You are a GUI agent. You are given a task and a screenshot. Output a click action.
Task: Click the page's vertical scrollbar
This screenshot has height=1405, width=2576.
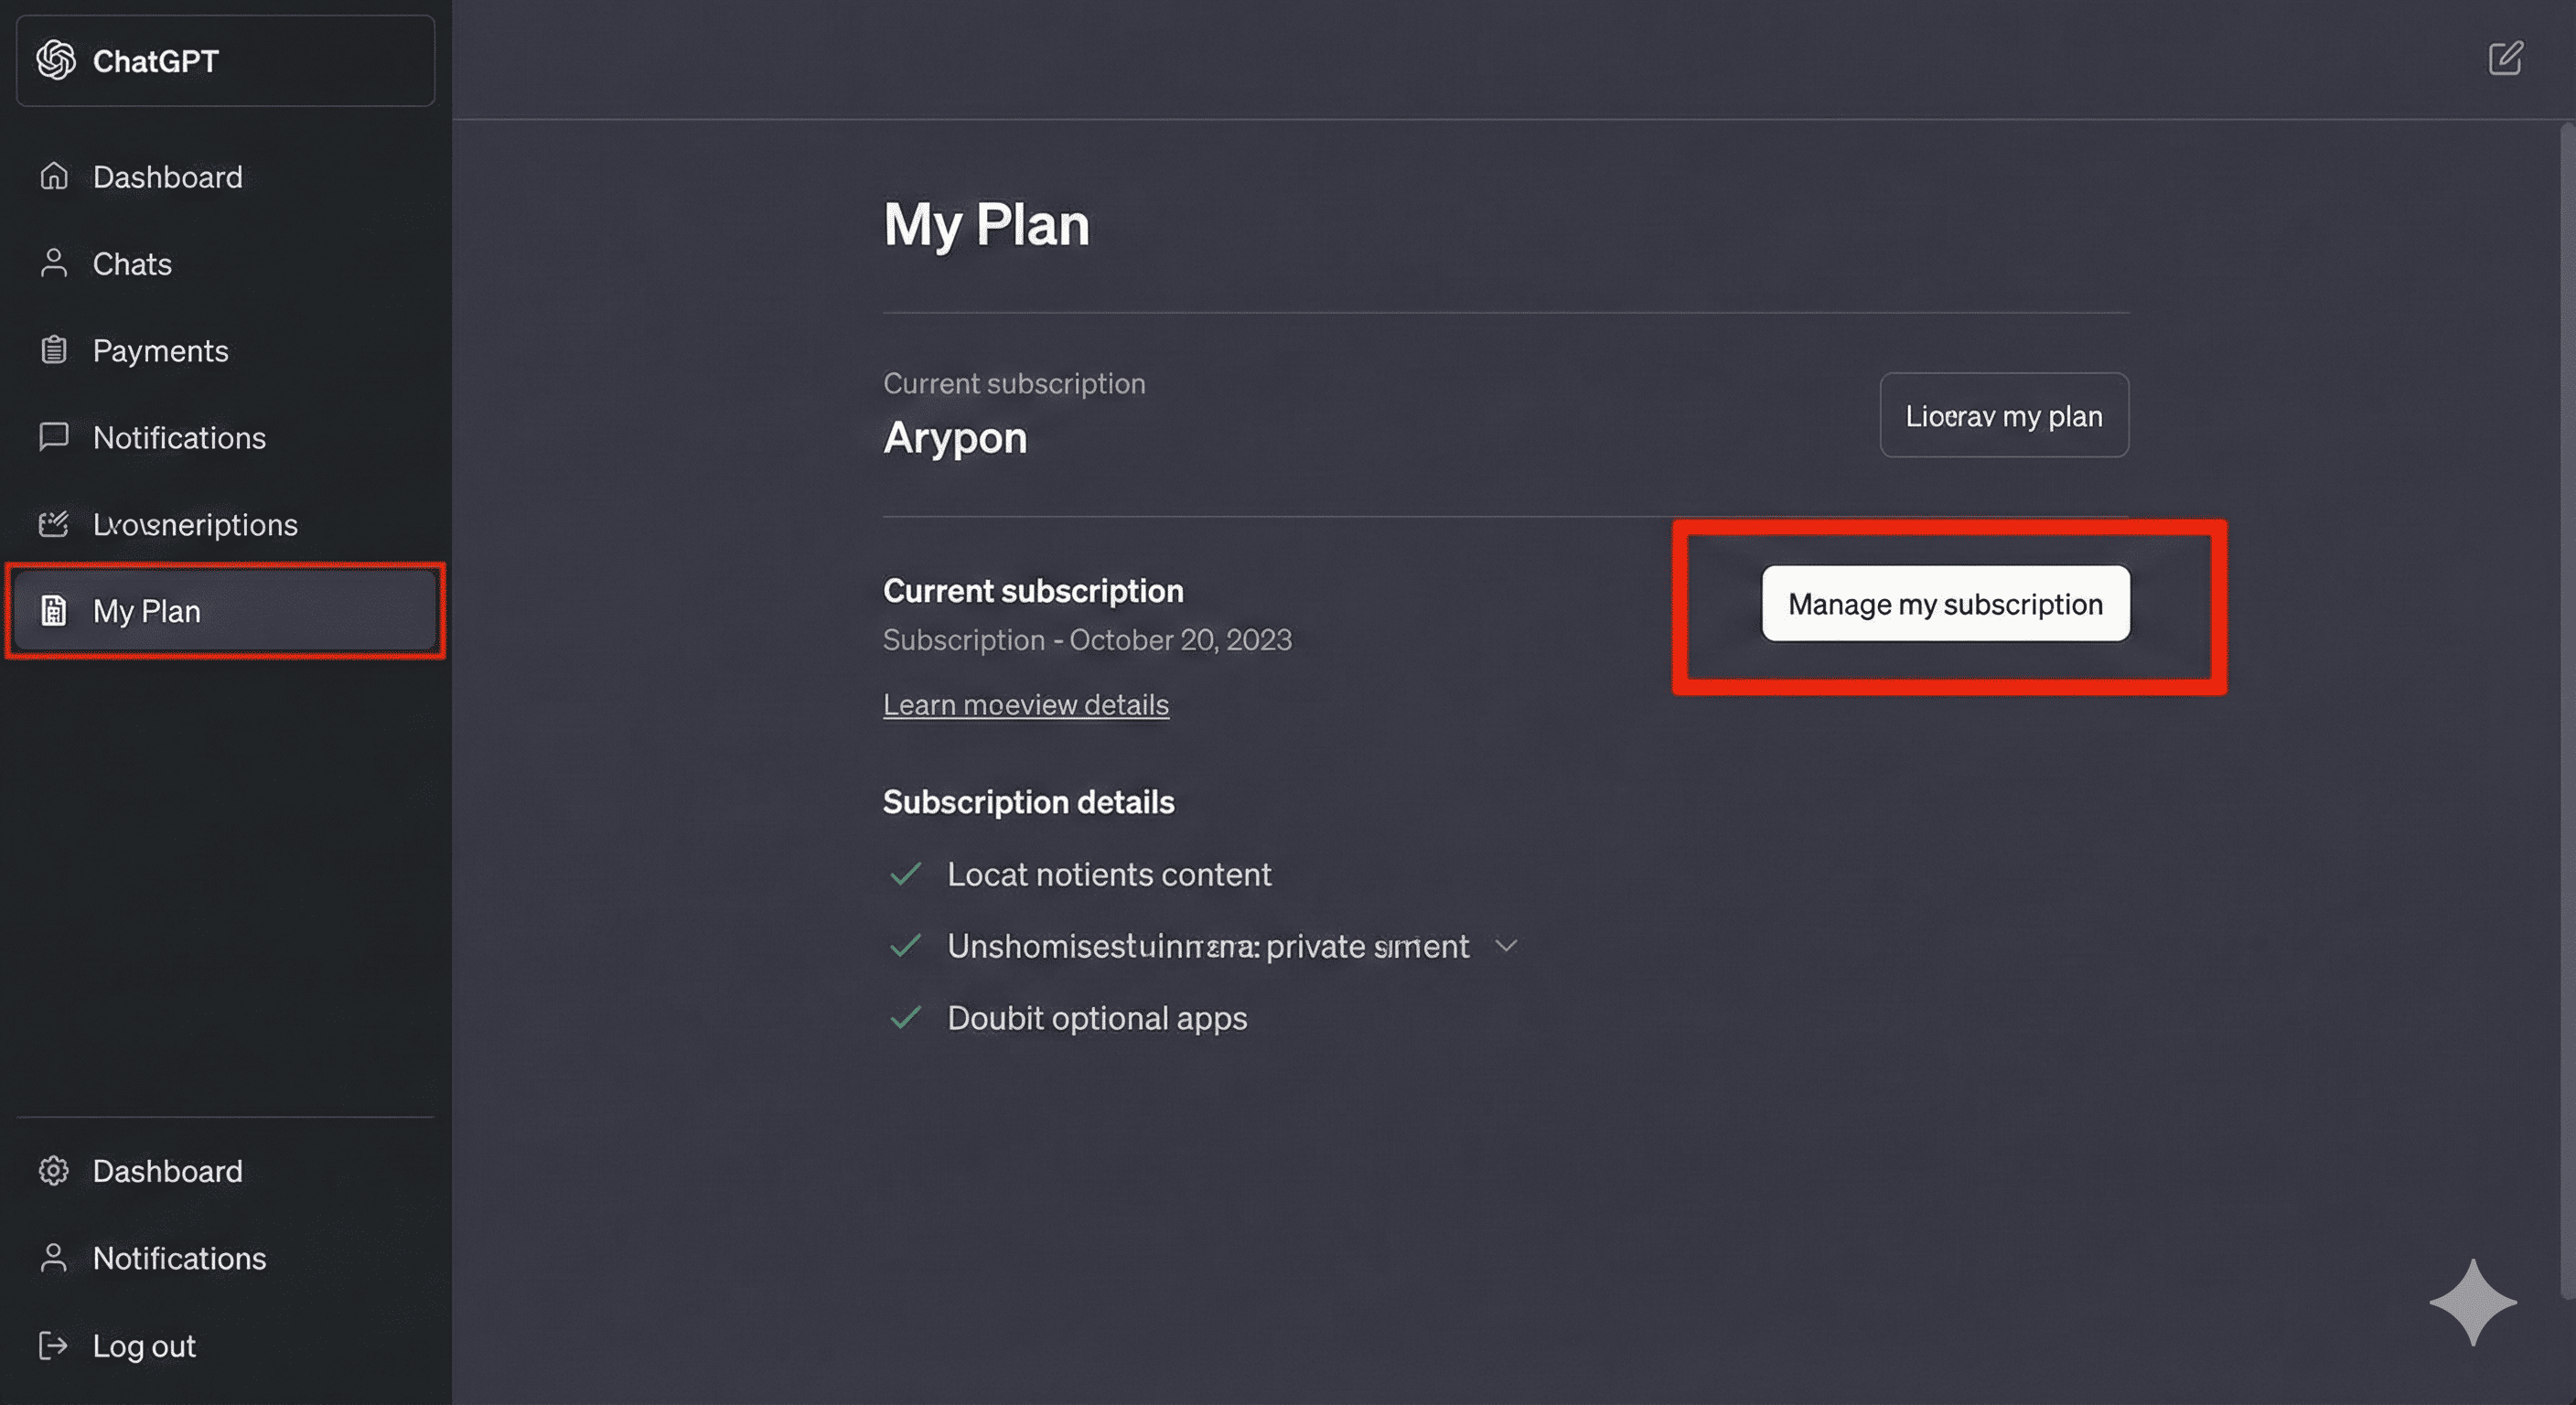2567,700
